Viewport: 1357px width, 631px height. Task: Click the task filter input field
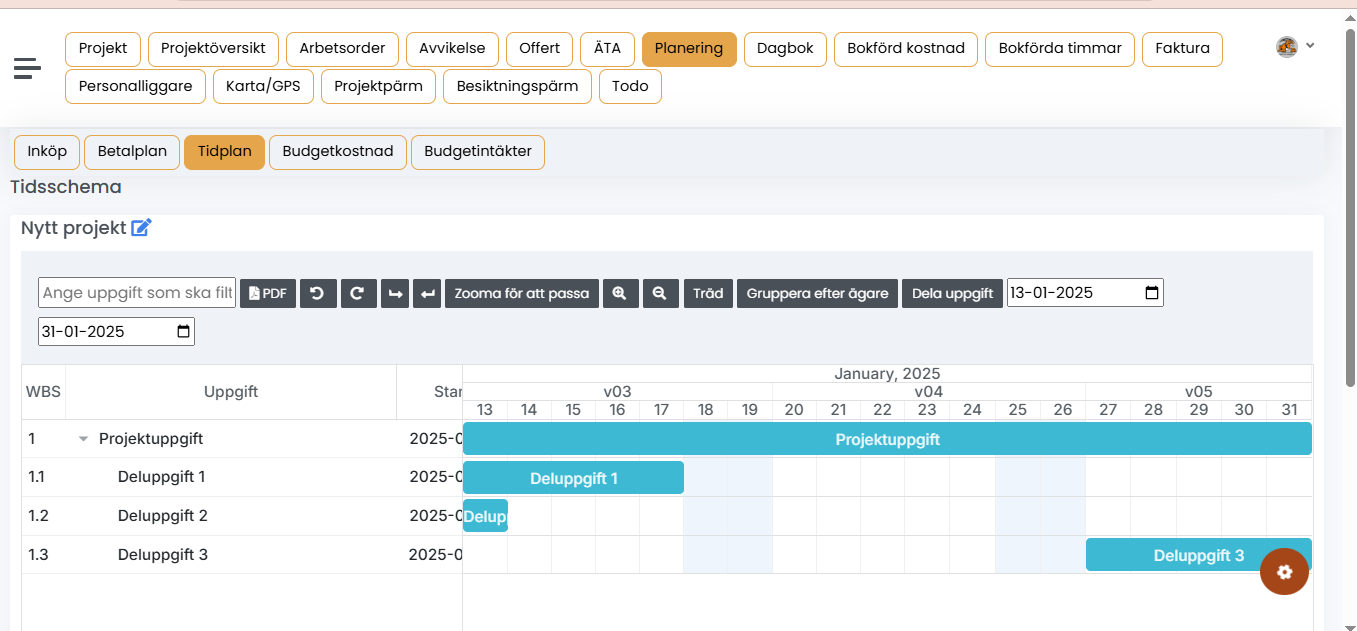[x=137, y=293]
